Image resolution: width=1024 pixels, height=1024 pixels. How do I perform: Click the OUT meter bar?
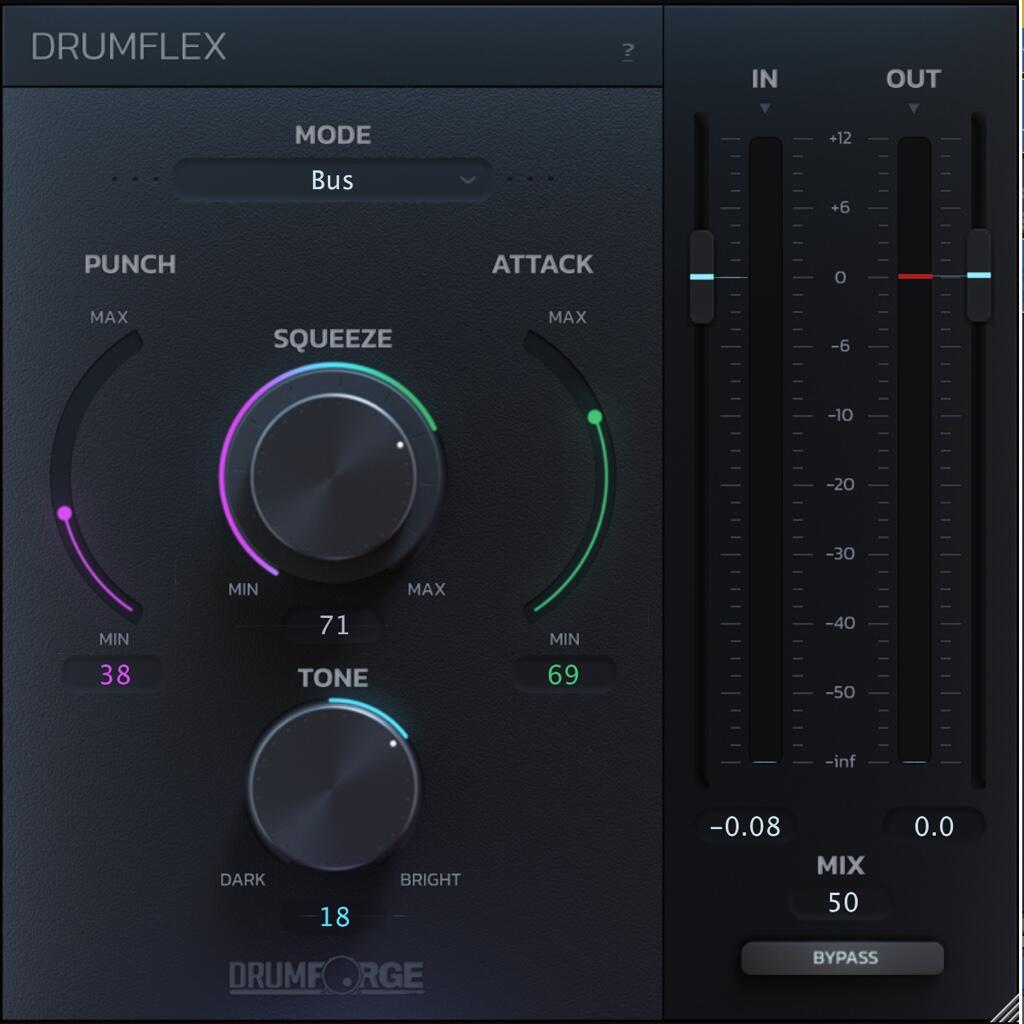[914, 450]
